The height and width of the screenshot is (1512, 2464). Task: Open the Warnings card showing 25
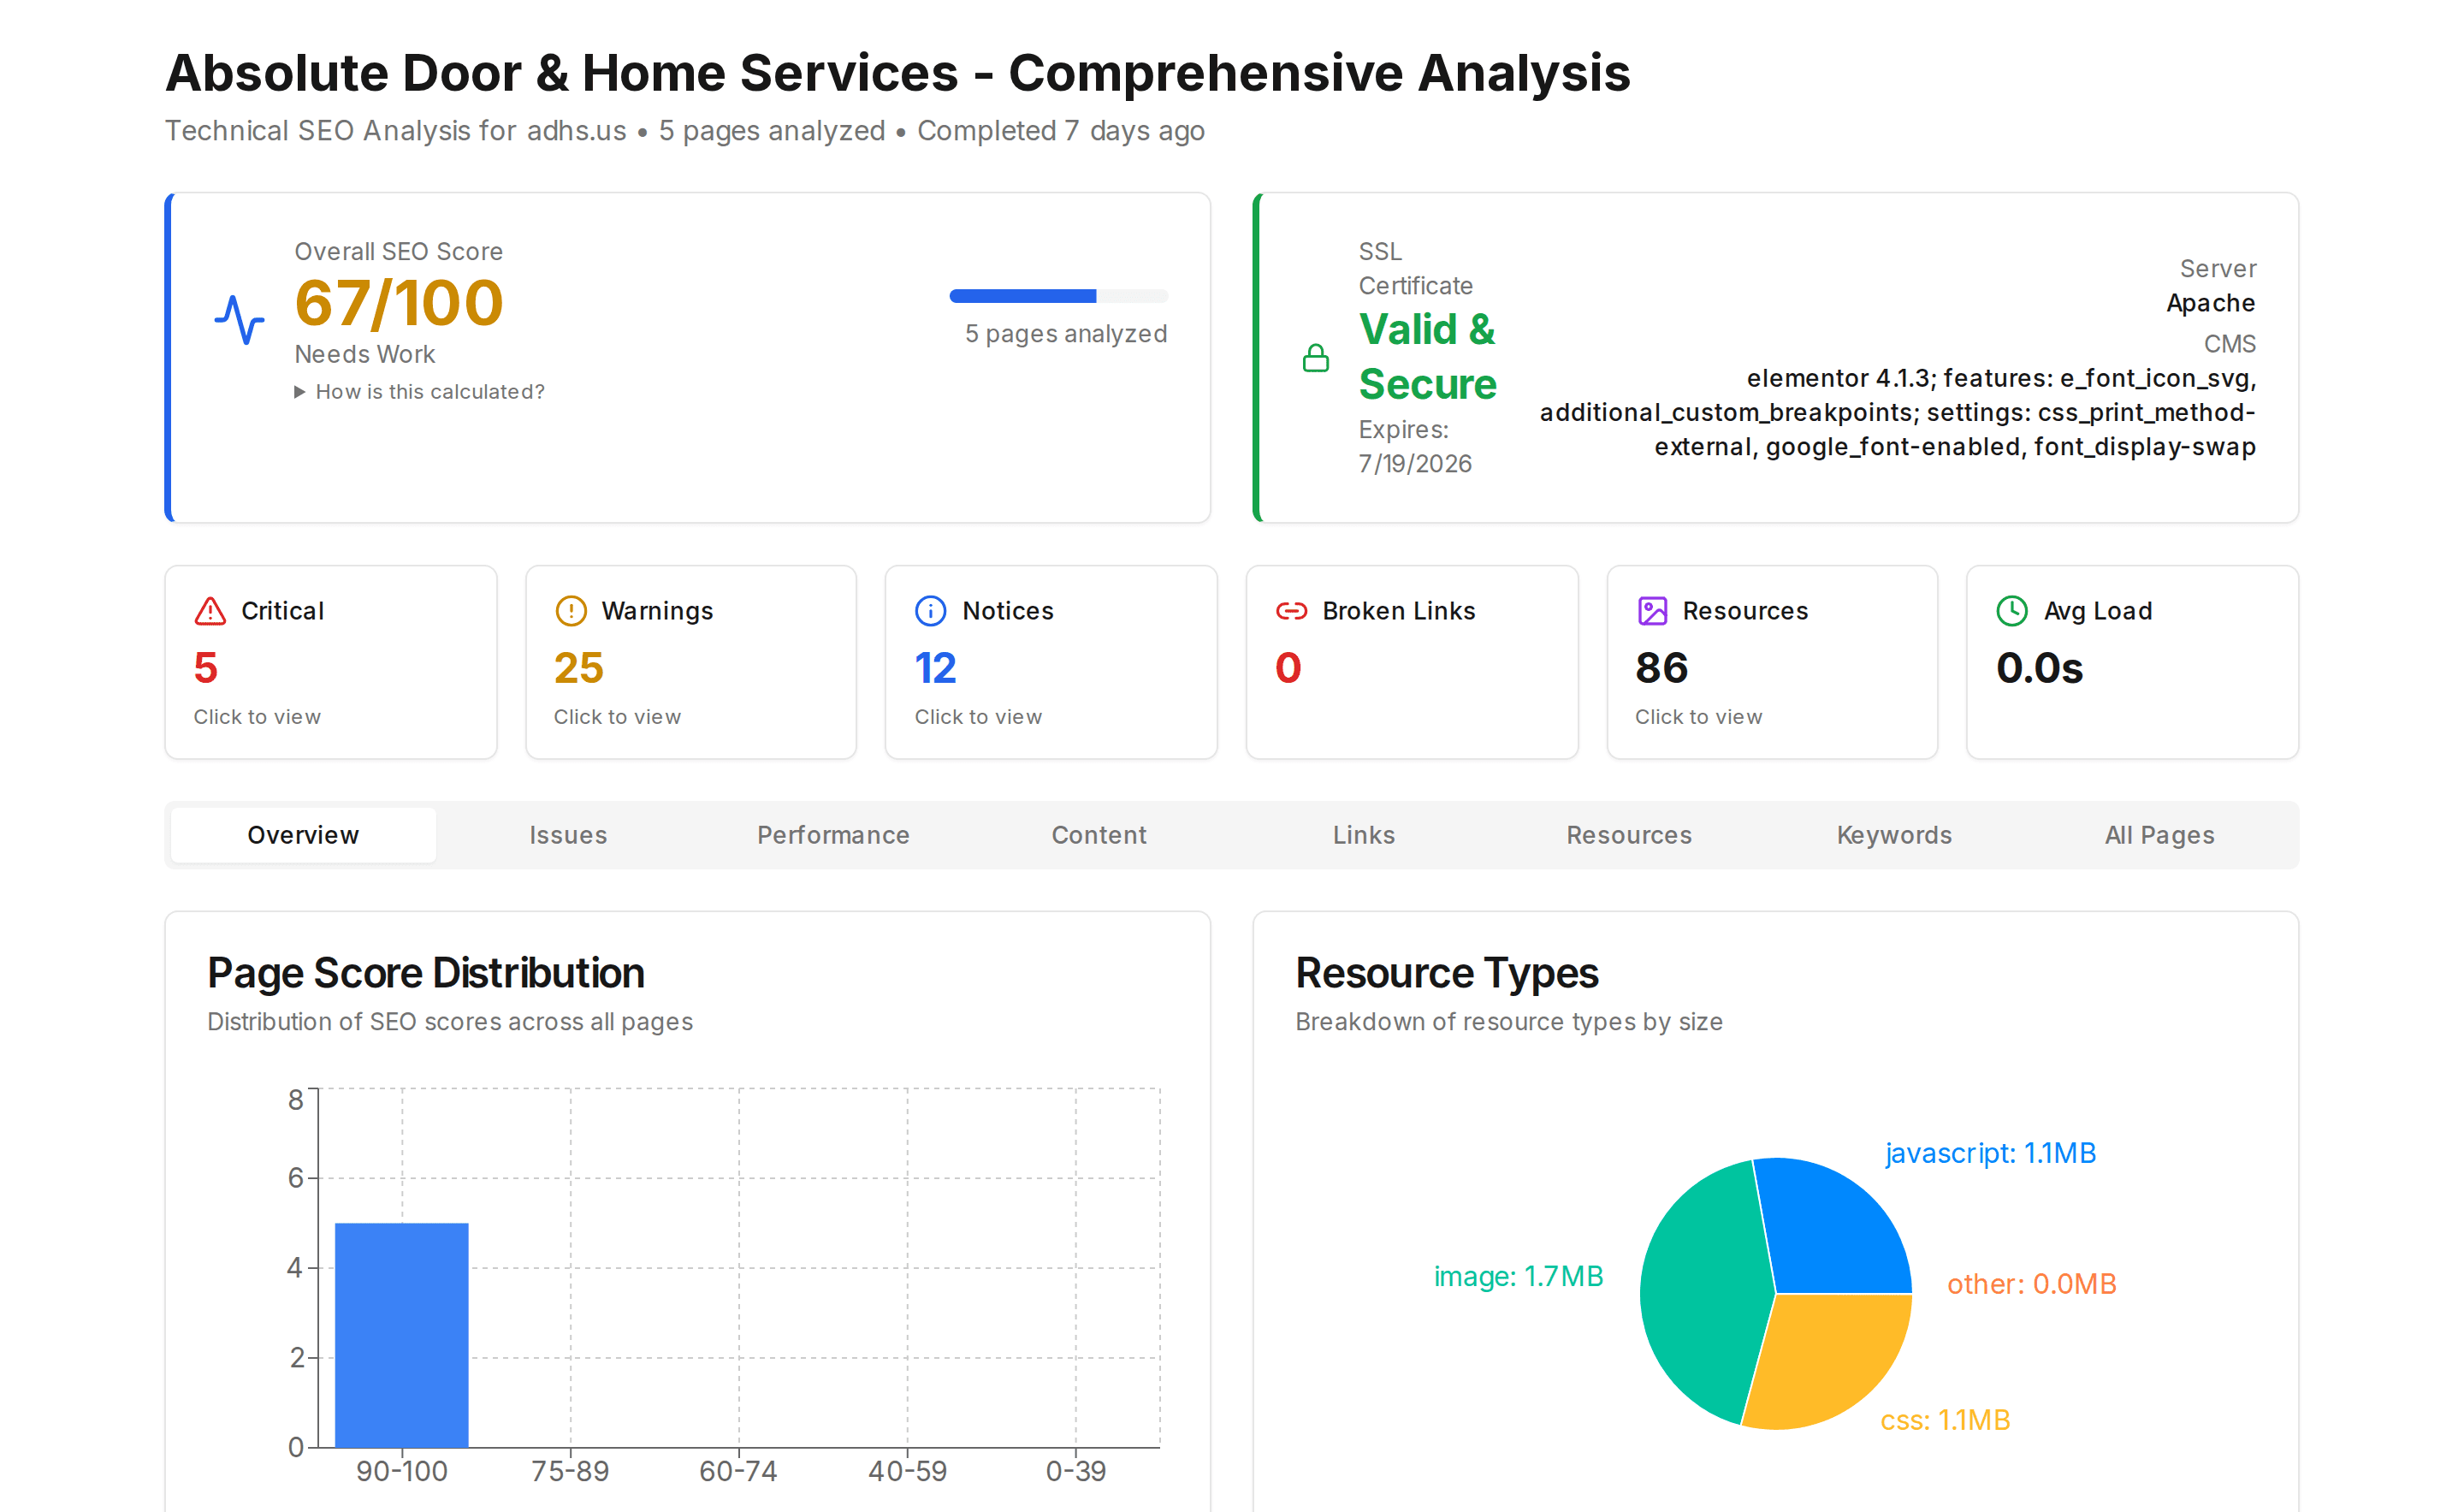691,662
